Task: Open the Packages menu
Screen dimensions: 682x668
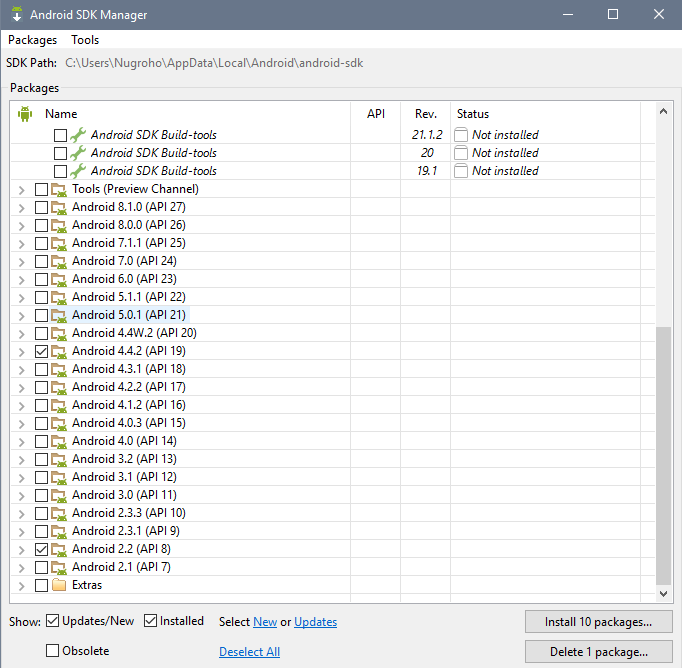Action: pyautogui.click(x=33, y=40)
